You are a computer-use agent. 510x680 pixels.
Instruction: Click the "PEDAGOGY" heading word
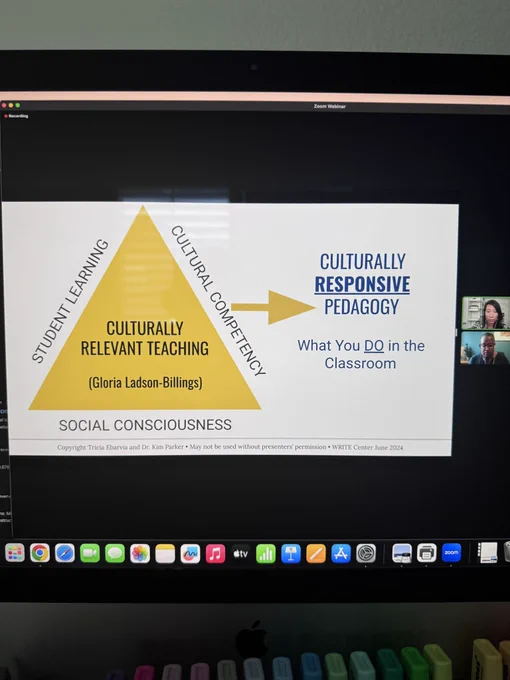coord(362,307)
